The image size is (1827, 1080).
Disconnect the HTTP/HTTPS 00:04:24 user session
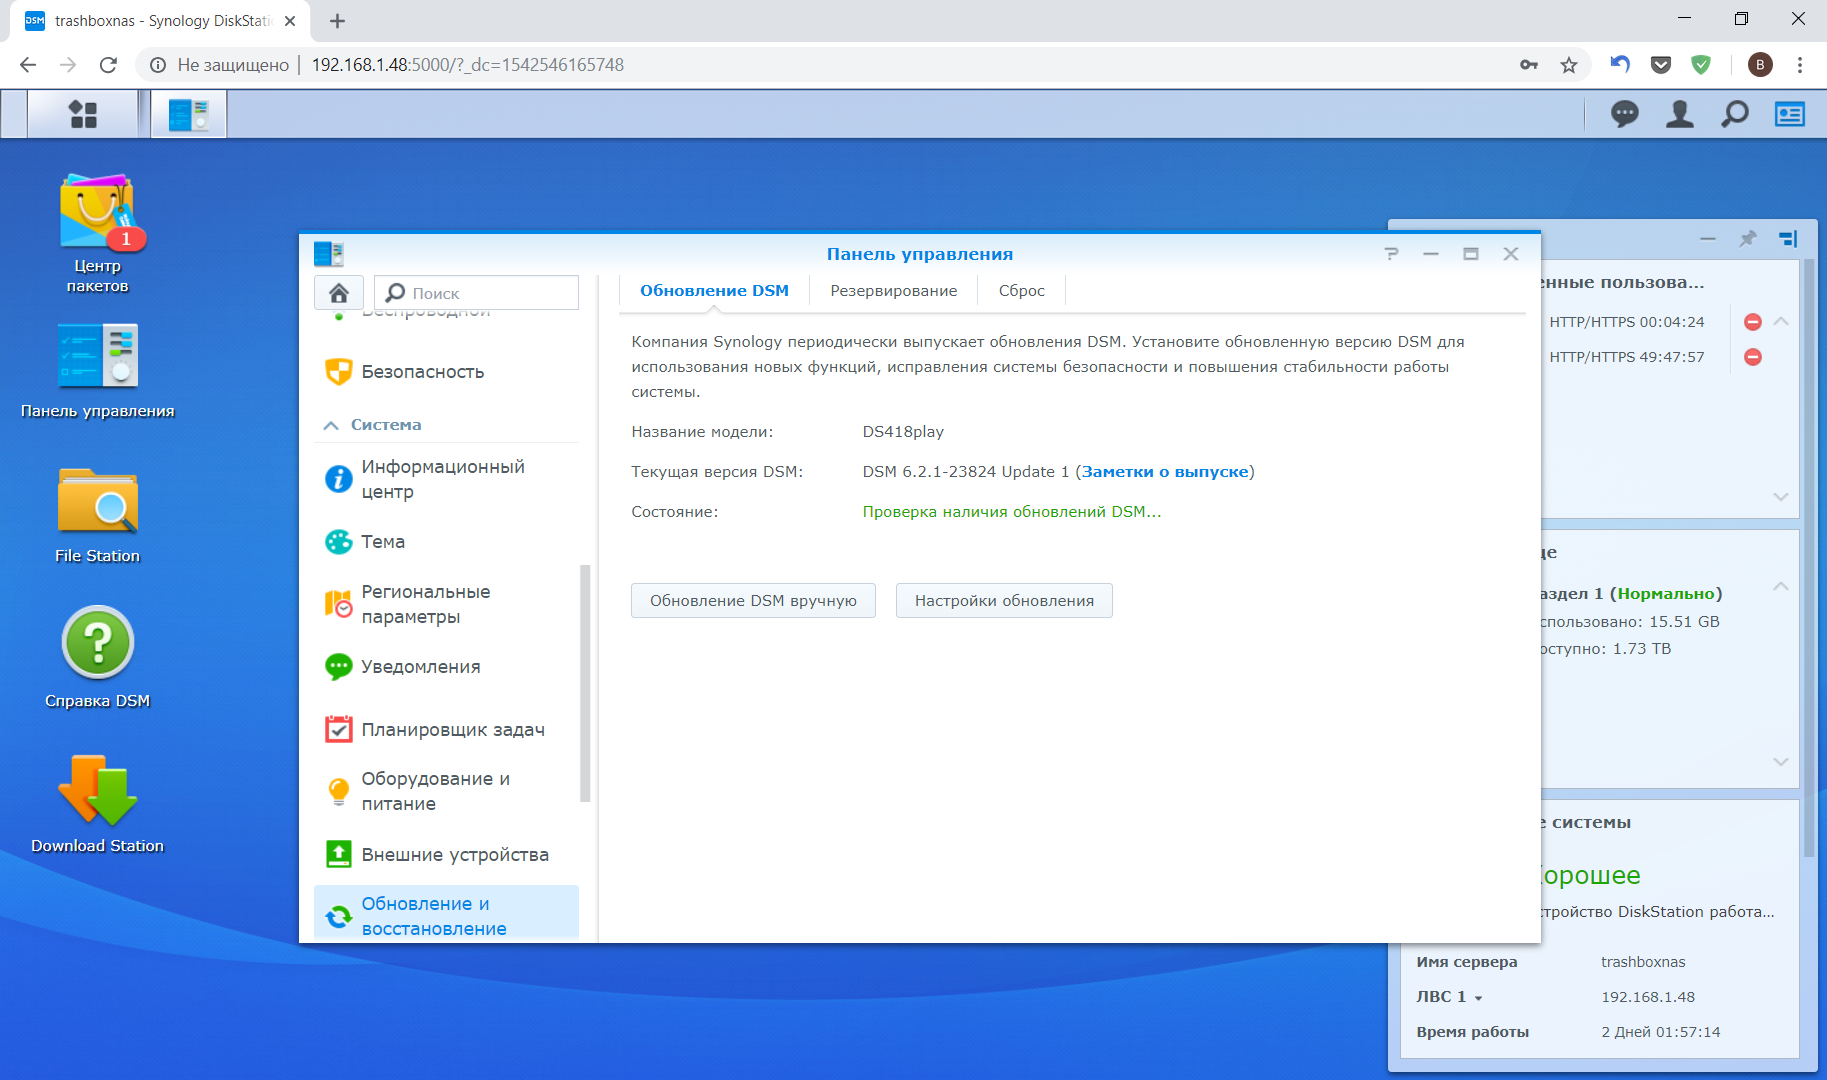(x=1753, y=322)
